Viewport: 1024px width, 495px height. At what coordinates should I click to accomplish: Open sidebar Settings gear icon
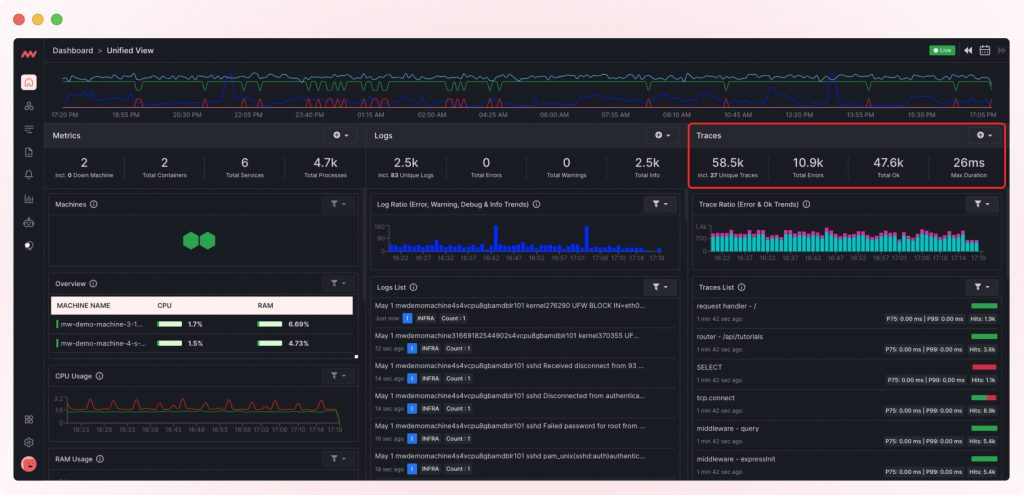[29, 441]
